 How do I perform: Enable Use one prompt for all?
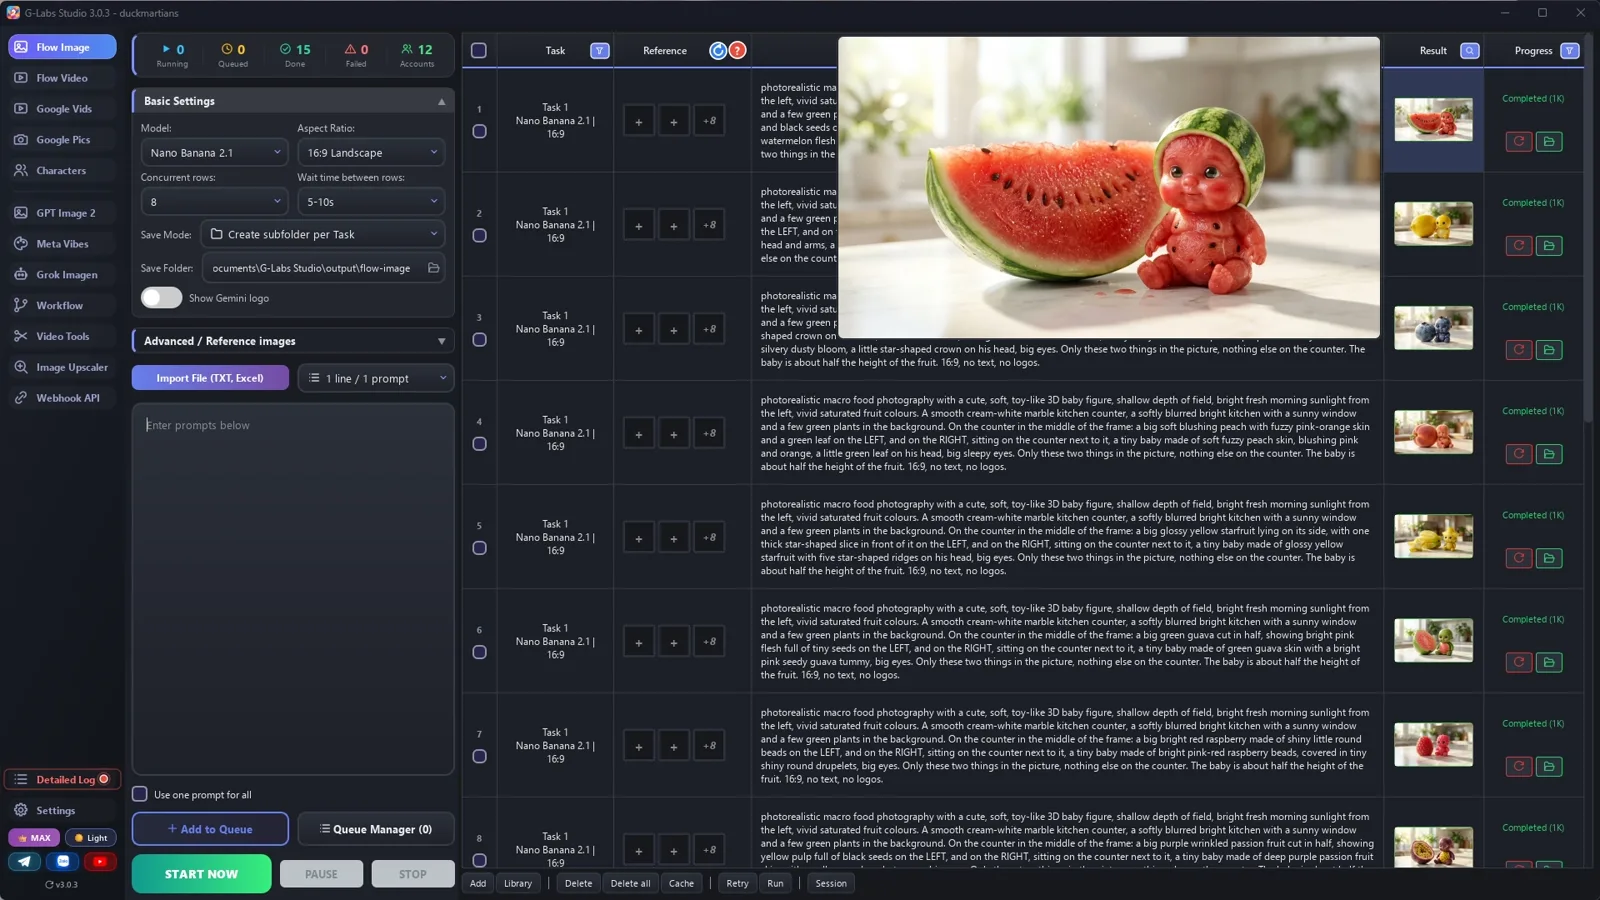point(140,794)
